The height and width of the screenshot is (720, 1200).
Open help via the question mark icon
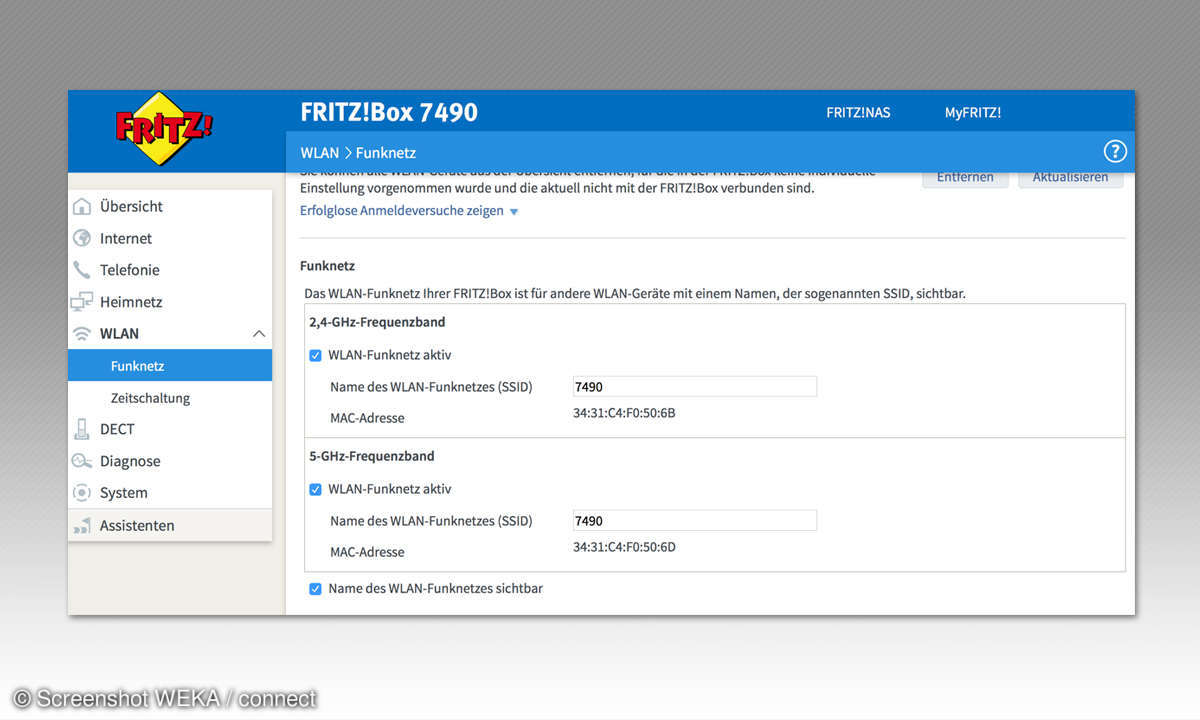1115,152
